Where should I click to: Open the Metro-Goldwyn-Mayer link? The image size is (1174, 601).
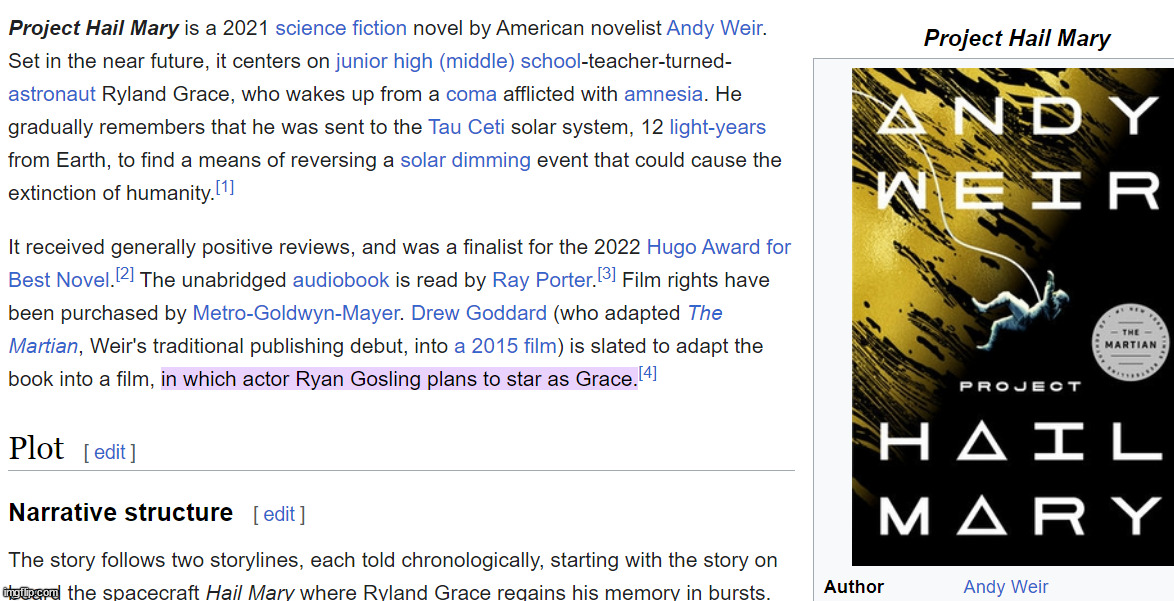coord(296,313)
